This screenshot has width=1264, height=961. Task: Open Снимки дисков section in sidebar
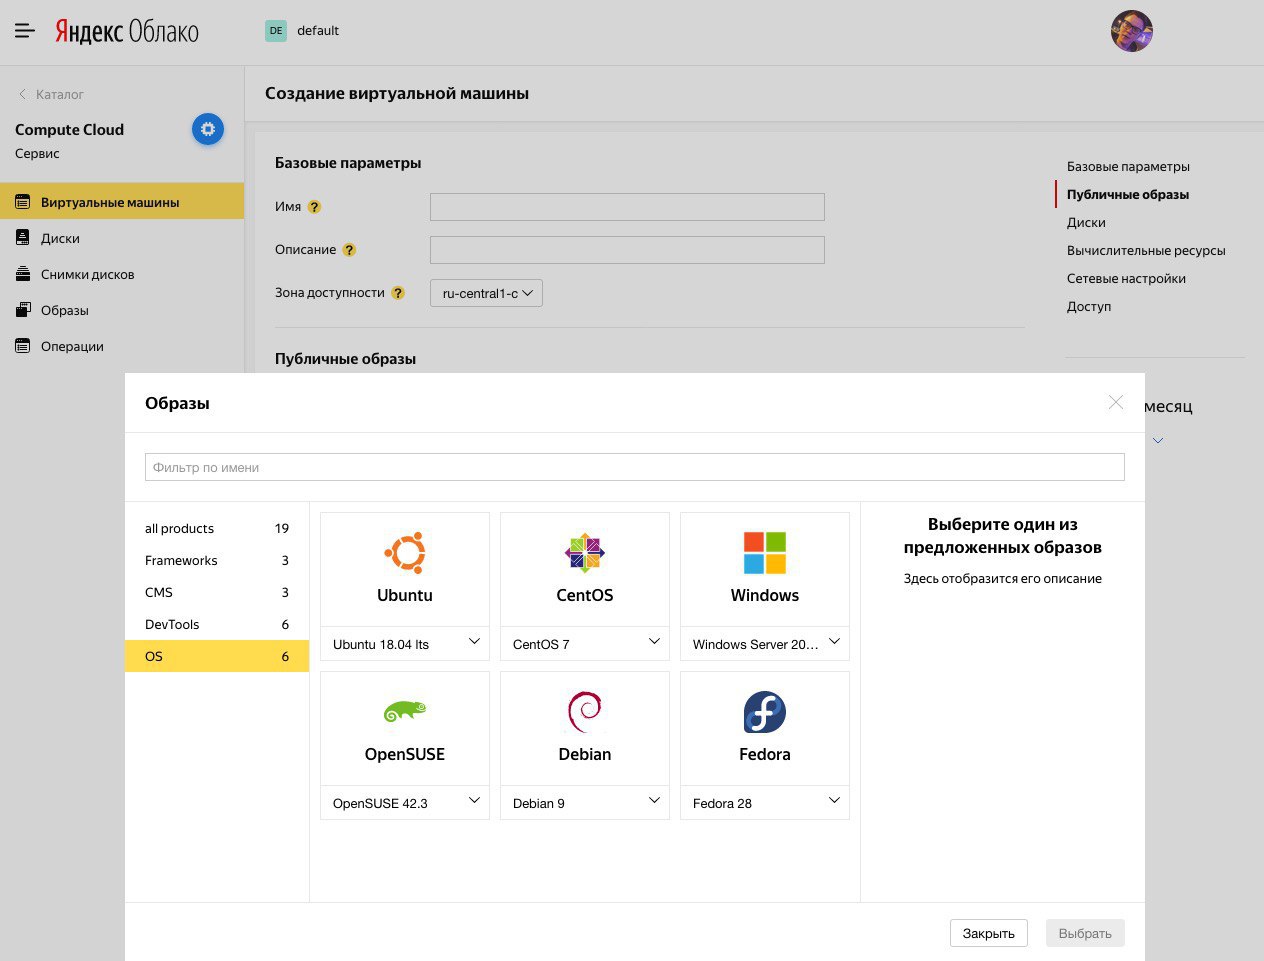[x=122, y=274]
